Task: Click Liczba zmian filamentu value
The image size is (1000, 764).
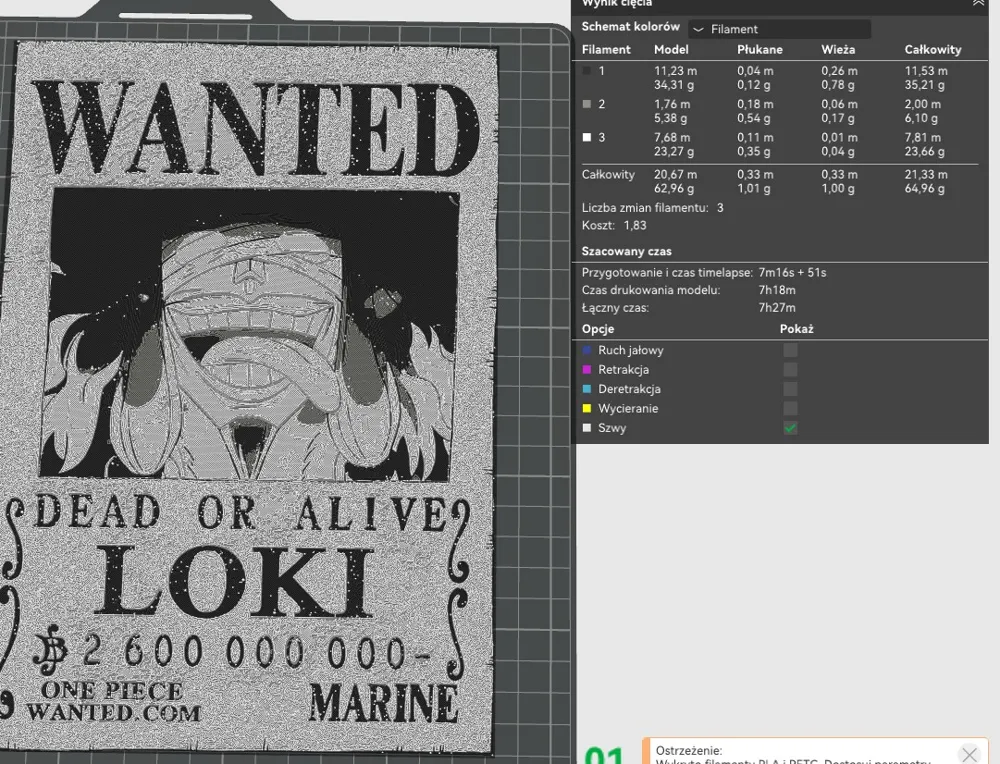Action: (x=720, y=208)
